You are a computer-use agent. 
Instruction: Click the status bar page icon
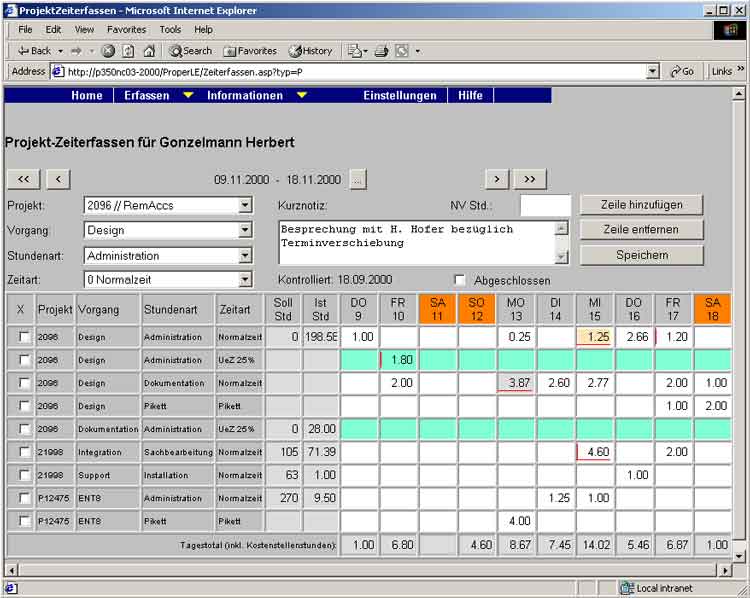click(x=11, y=588)
